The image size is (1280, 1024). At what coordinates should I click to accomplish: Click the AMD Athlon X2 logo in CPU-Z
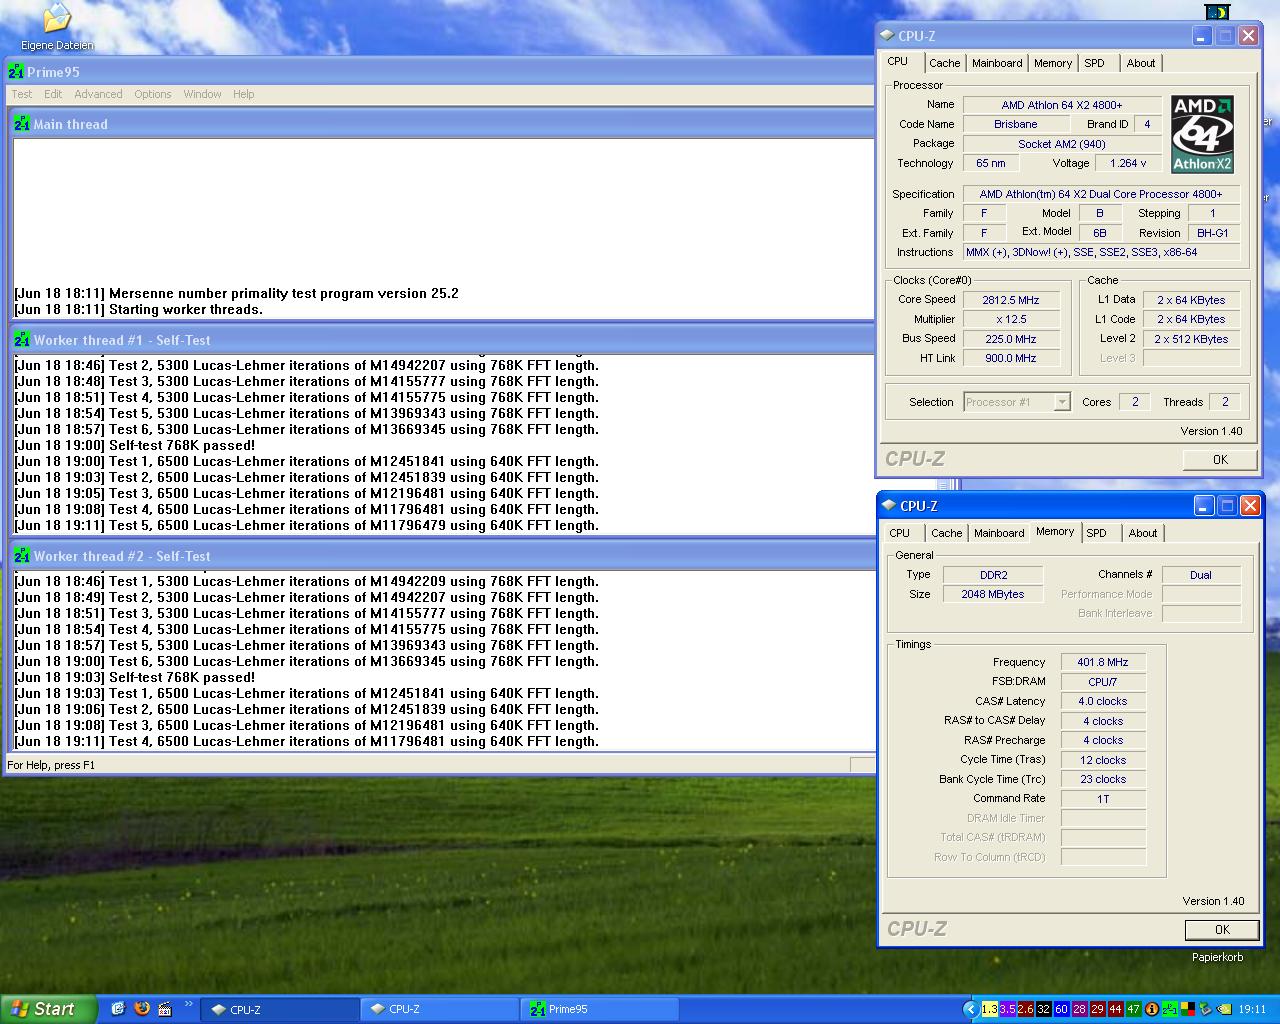pyautogui.click(x=1202, y=134)
